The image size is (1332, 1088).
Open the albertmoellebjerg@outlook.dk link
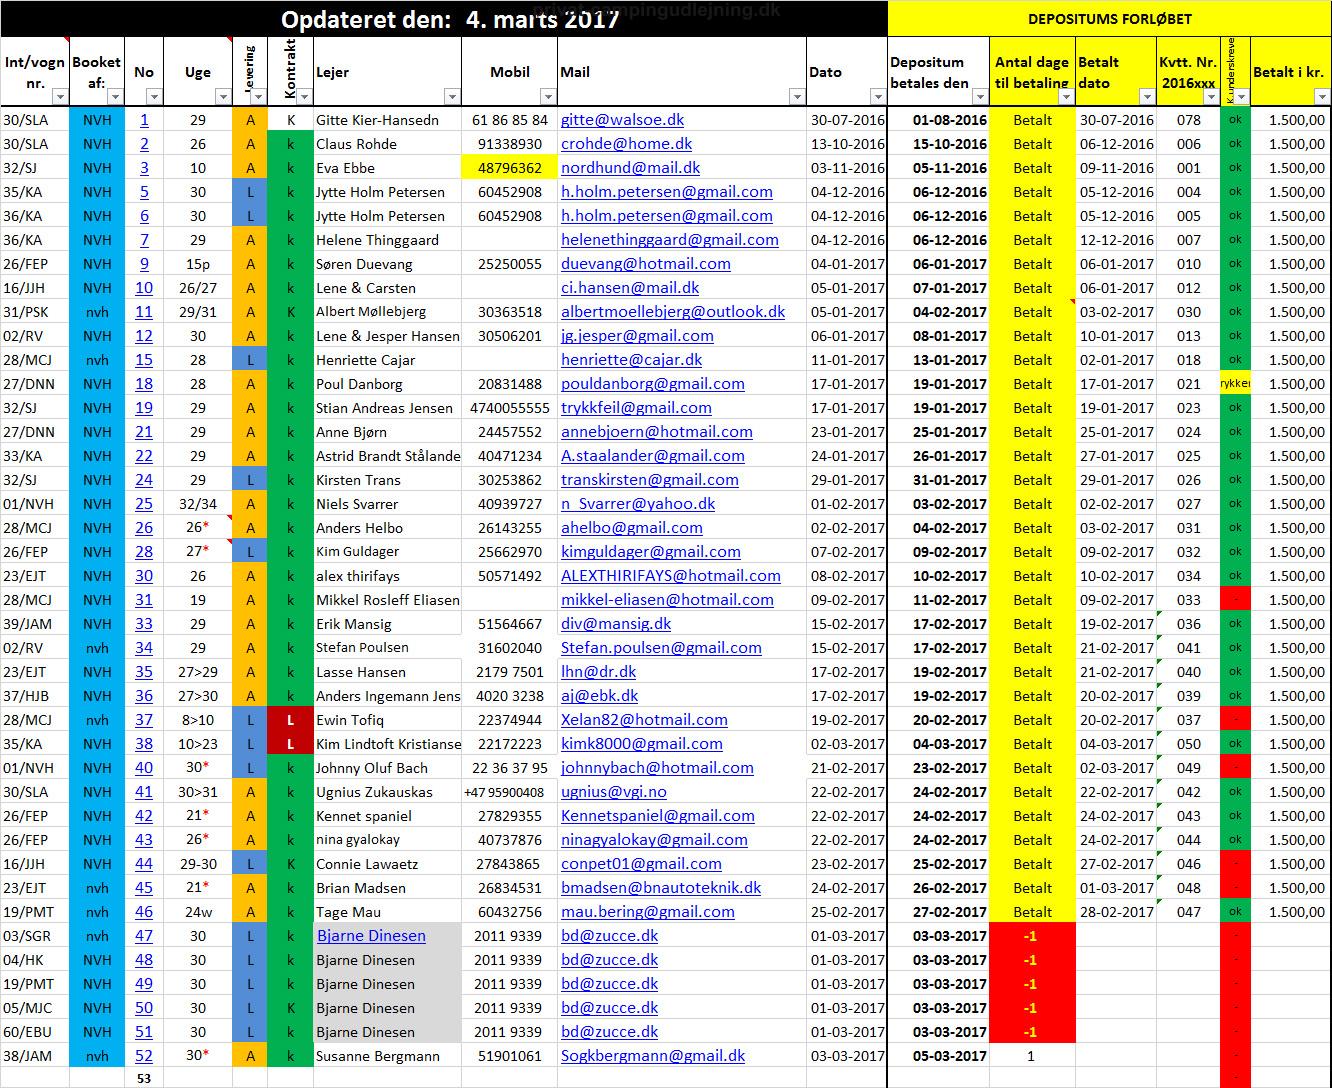pos(673,312)
